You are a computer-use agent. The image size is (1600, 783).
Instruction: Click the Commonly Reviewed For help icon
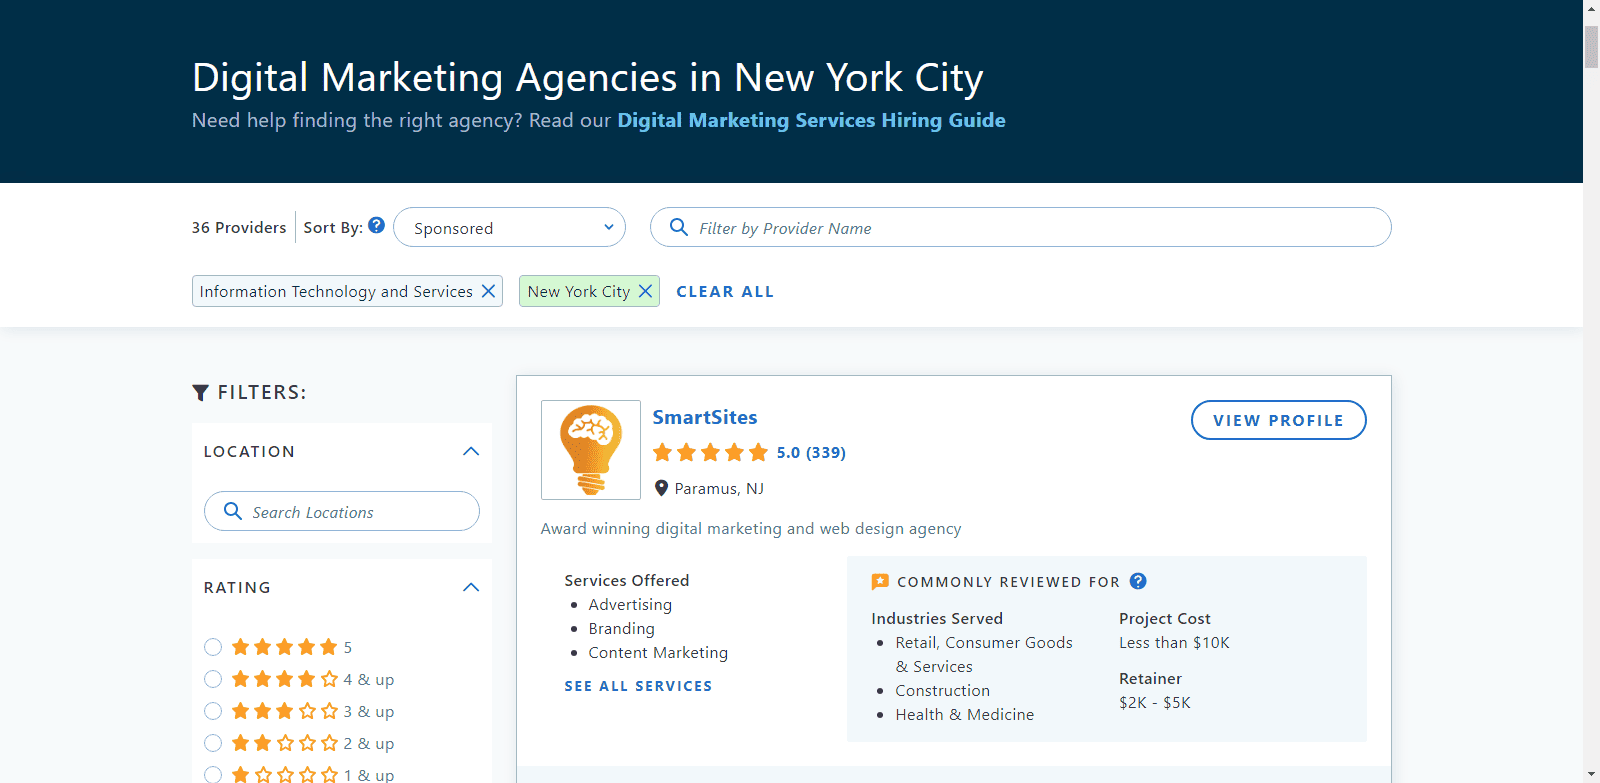coord(1138,581)
